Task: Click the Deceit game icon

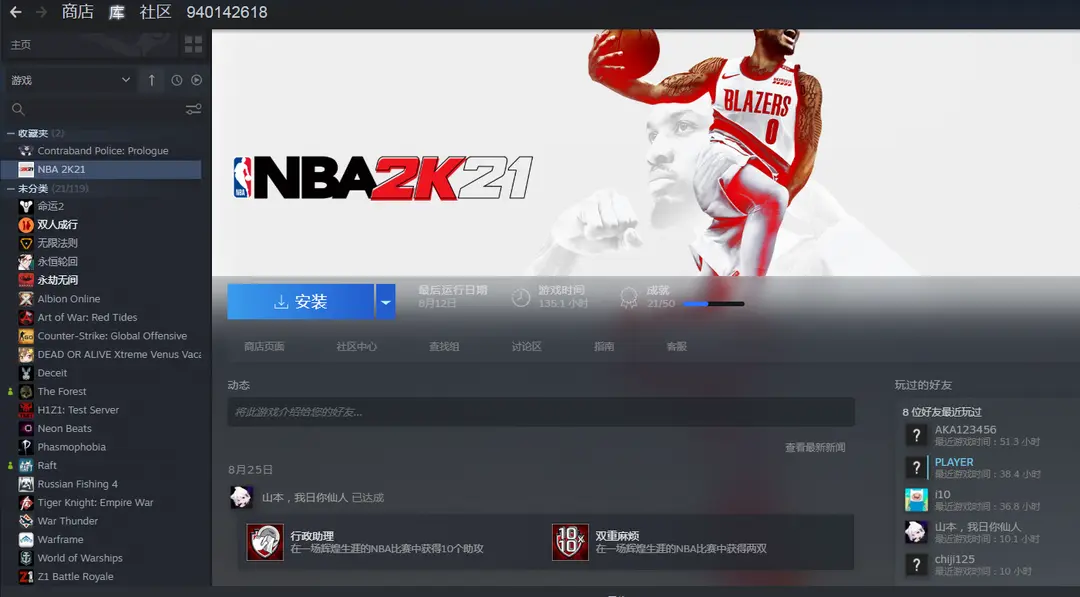Action: (25, 373)
